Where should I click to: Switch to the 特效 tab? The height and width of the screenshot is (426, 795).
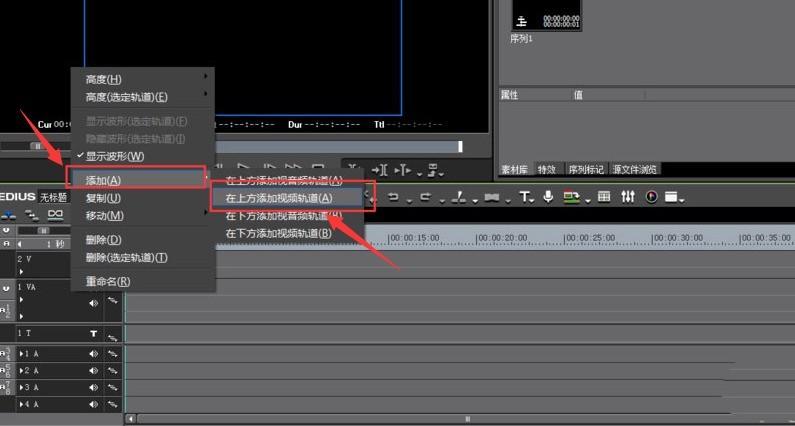(x=547, y=169)
